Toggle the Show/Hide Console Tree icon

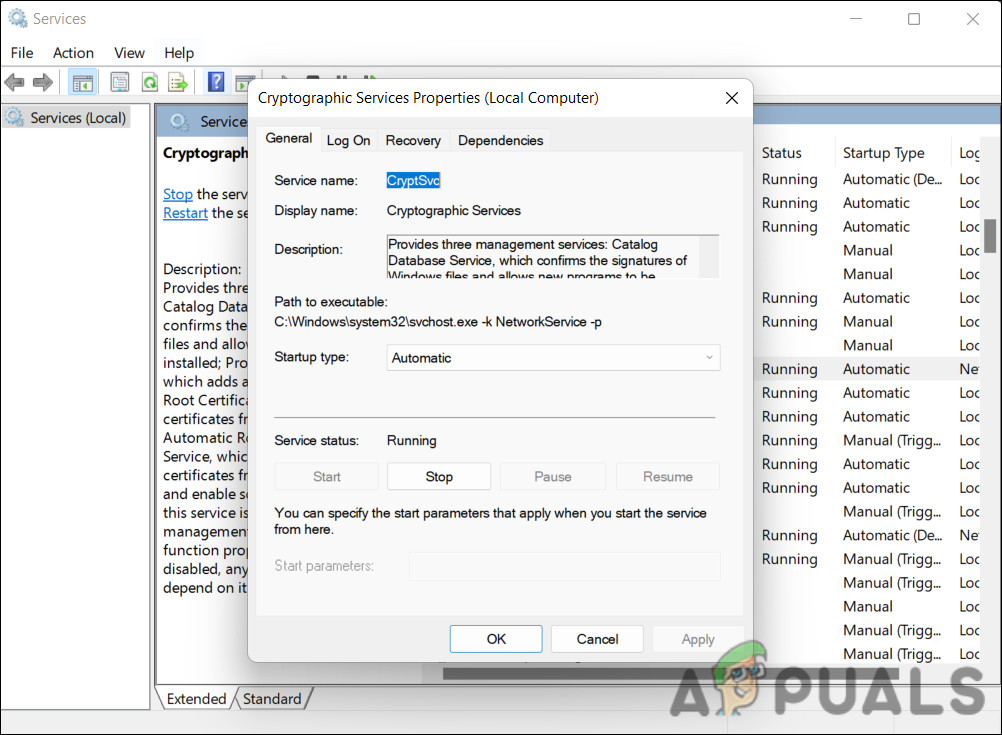82,82
